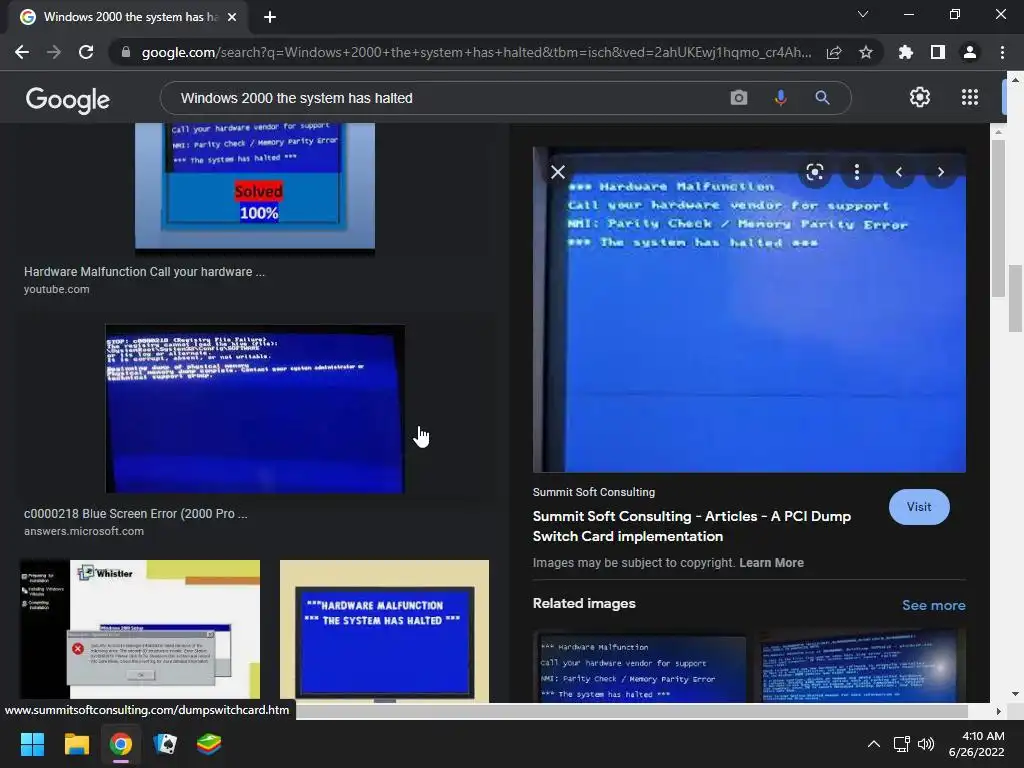The image size is (1024, 768).
Task: Click youtube.com source link
Action: pyautogui.click(x=57, y=289)
